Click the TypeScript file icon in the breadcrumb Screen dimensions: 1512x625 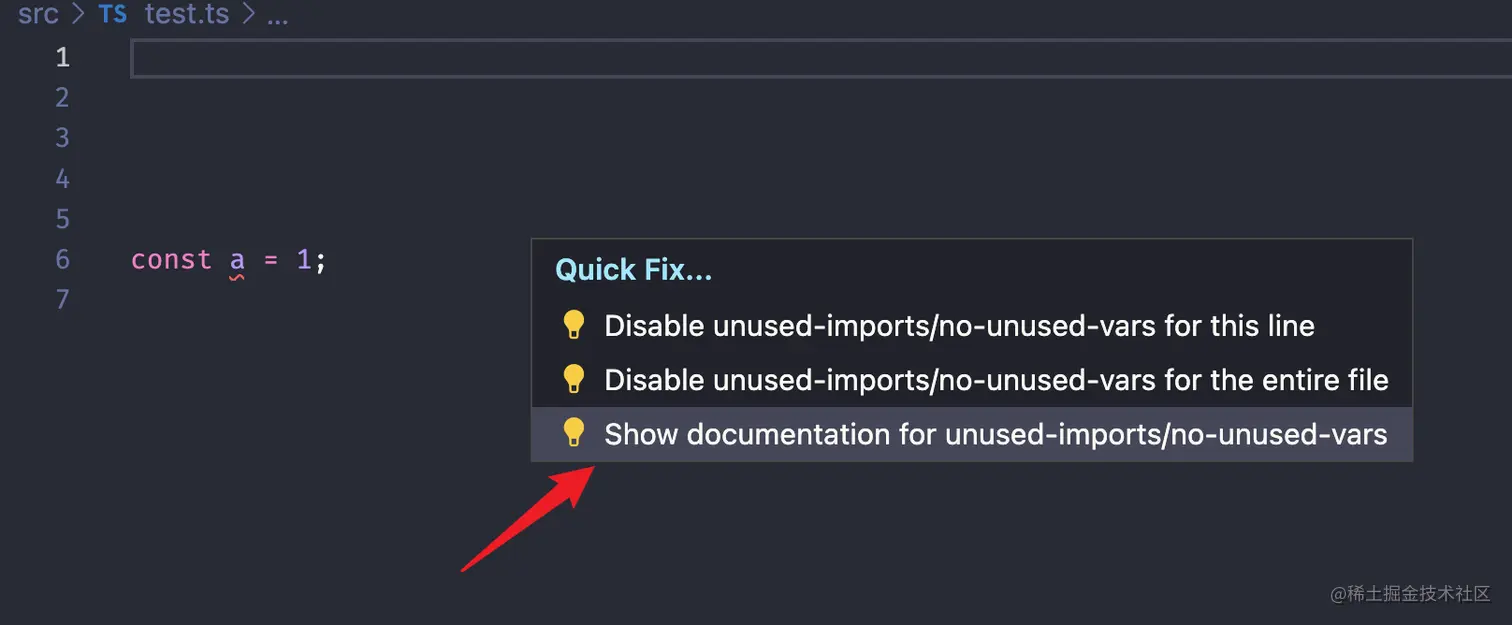pyautogui.click(x=112, y=14)
